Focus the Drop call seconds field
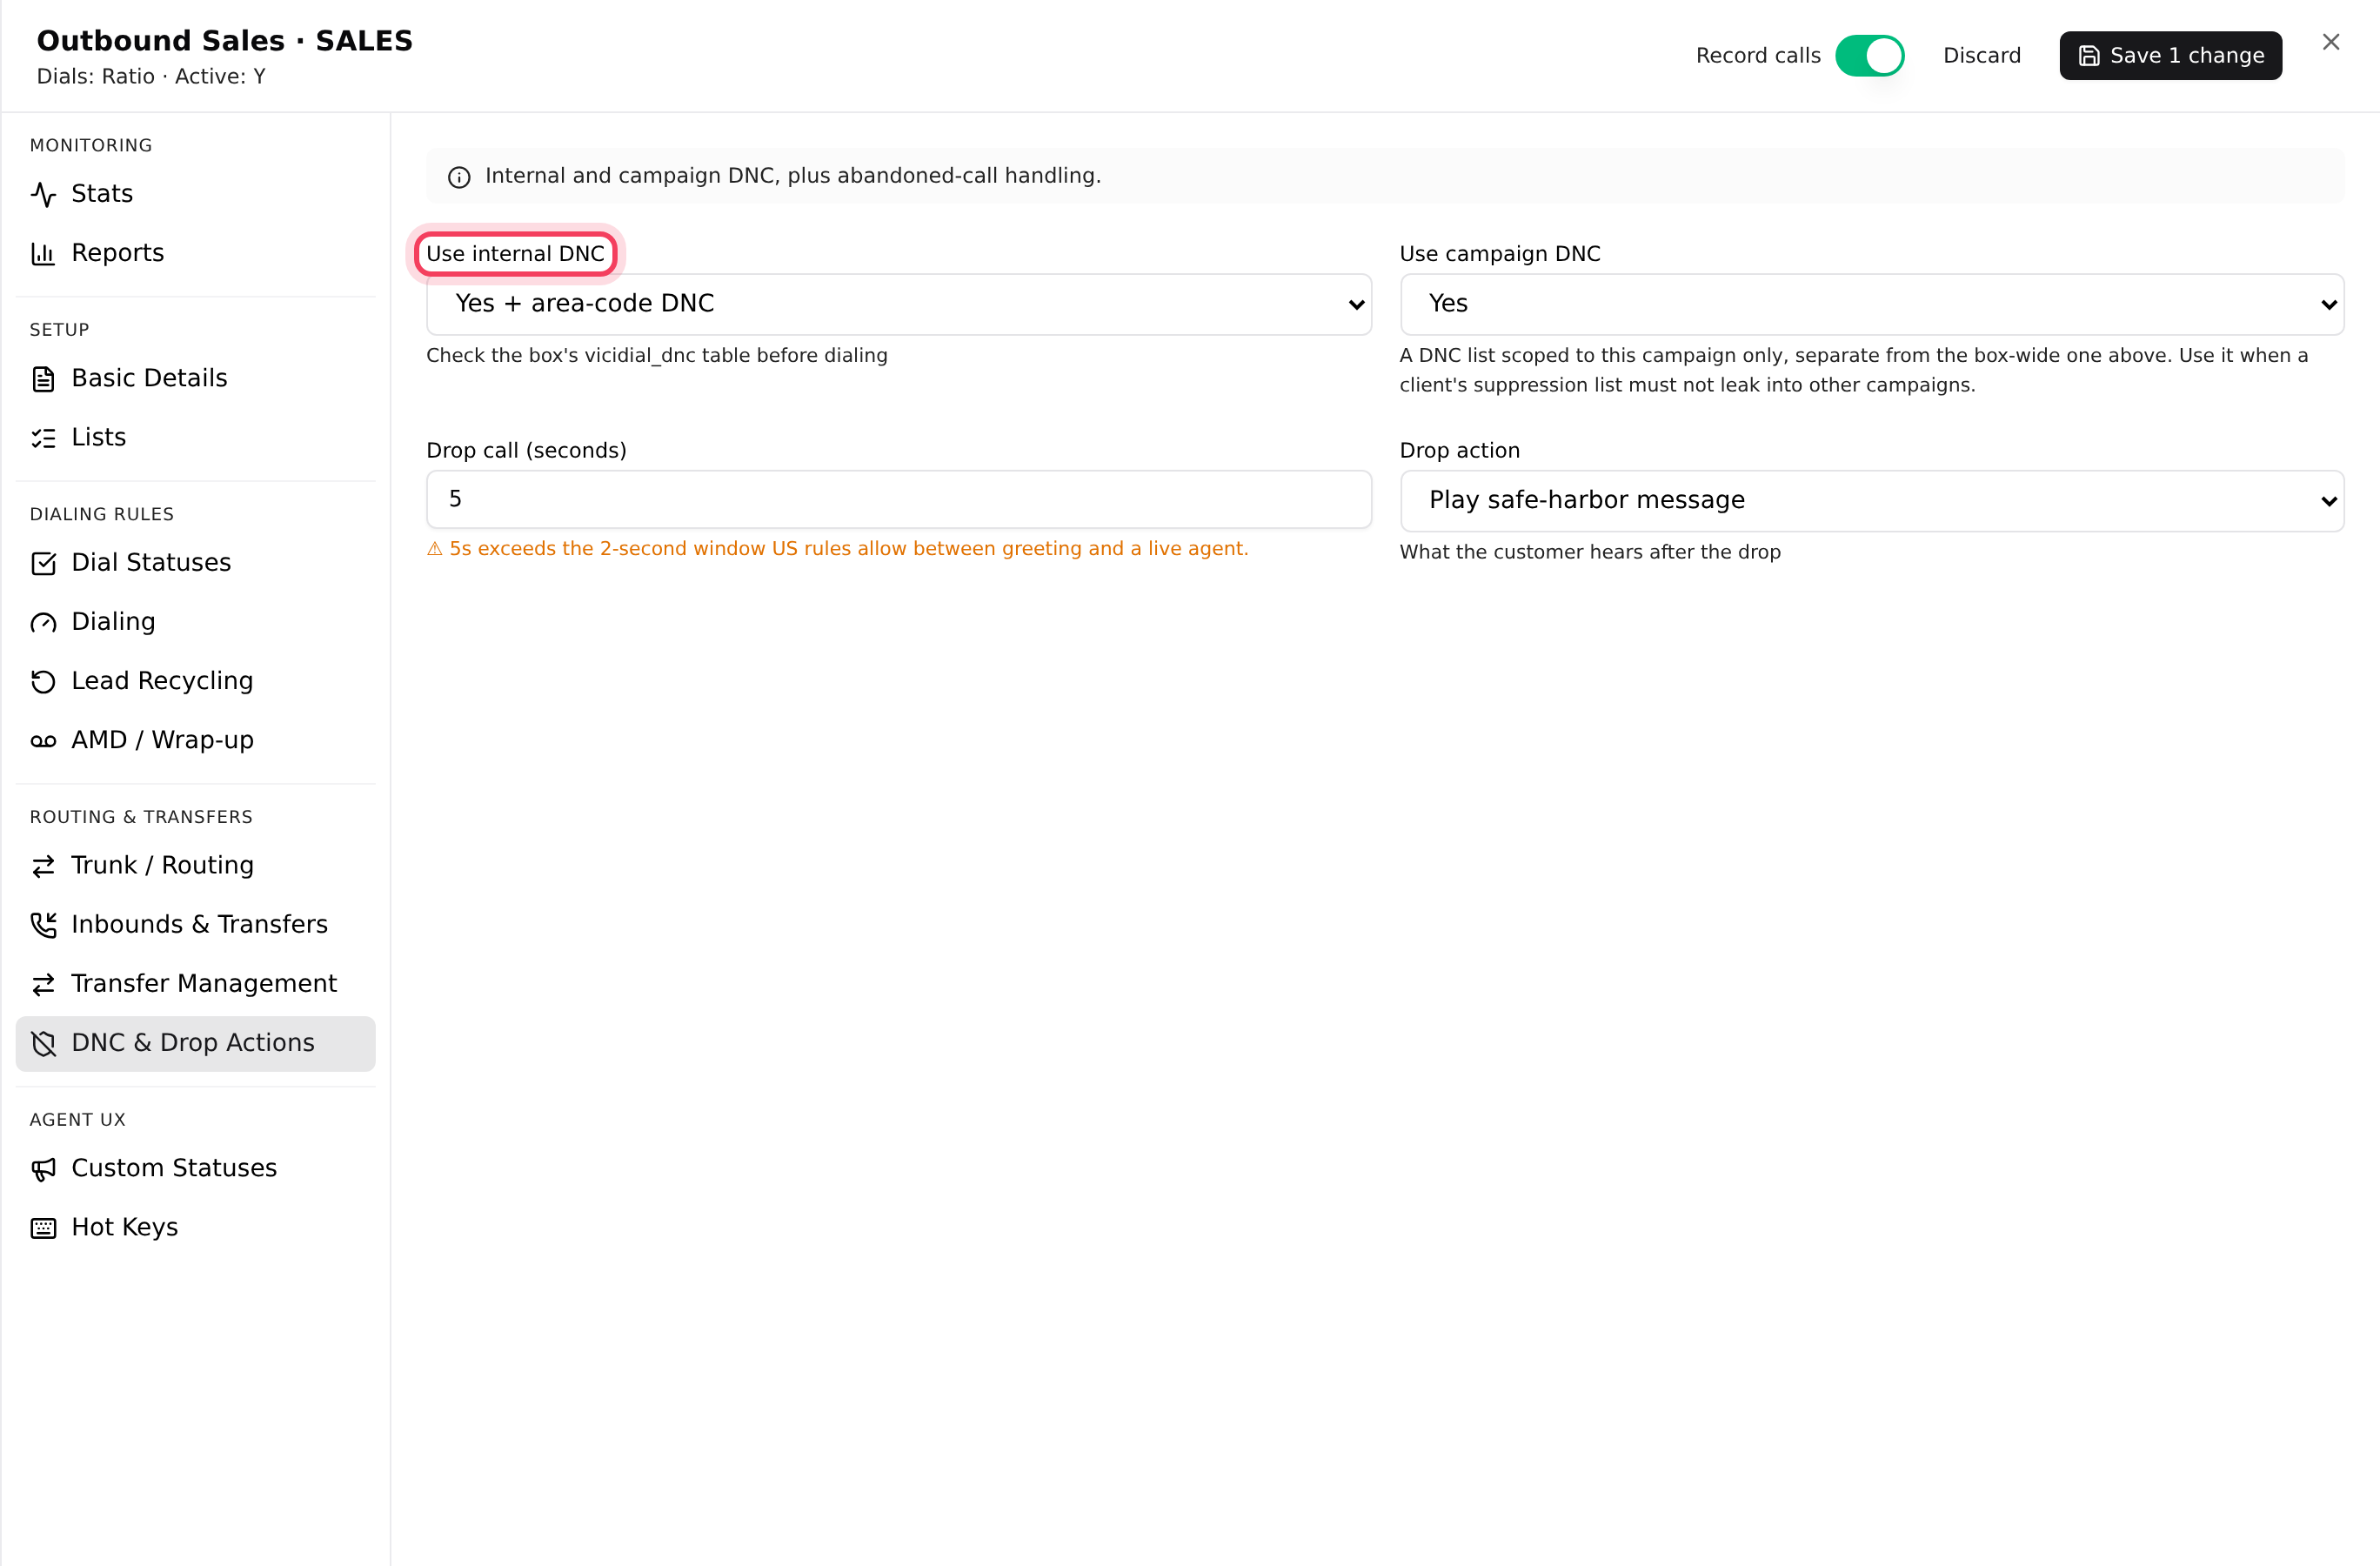Screen dimensions: 2380x1566 point(898,499)
